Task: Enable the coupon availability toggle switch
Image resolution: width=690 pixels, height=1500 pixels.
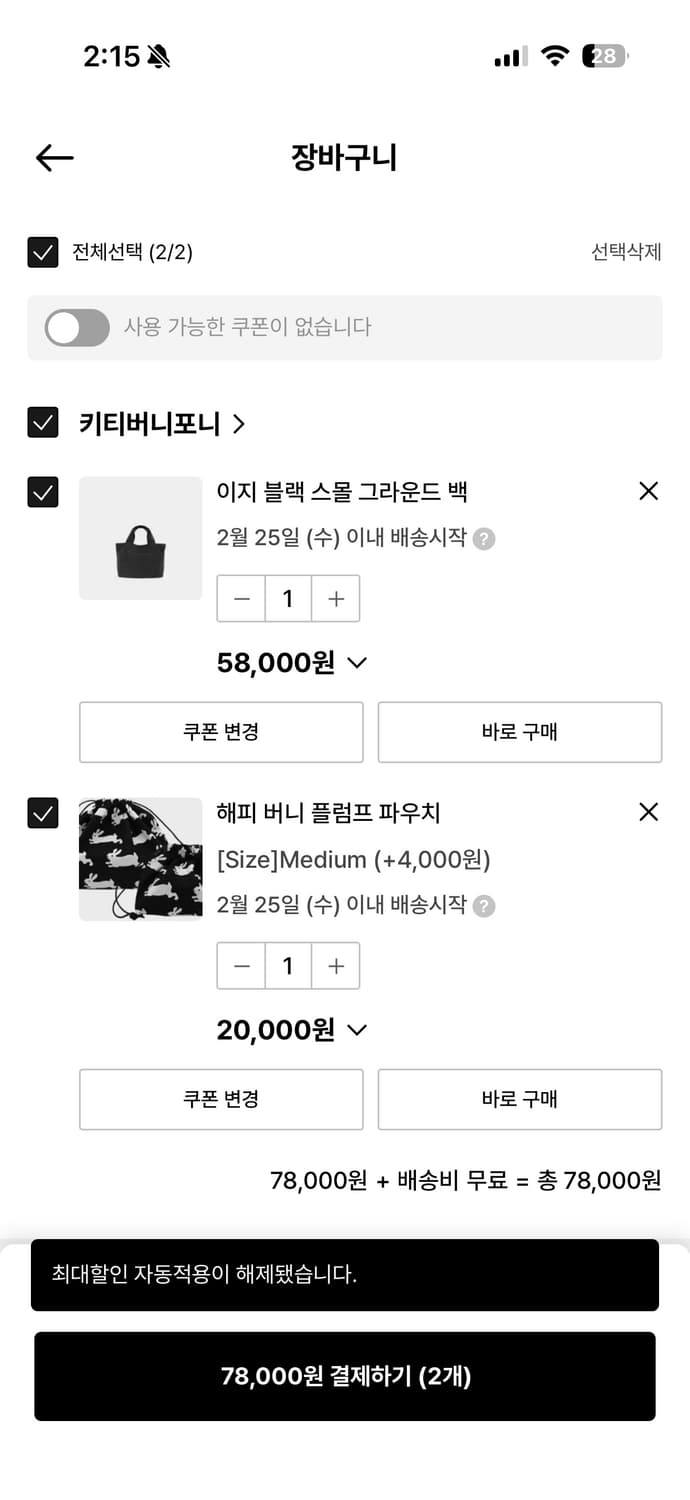Action: point(77,328)
